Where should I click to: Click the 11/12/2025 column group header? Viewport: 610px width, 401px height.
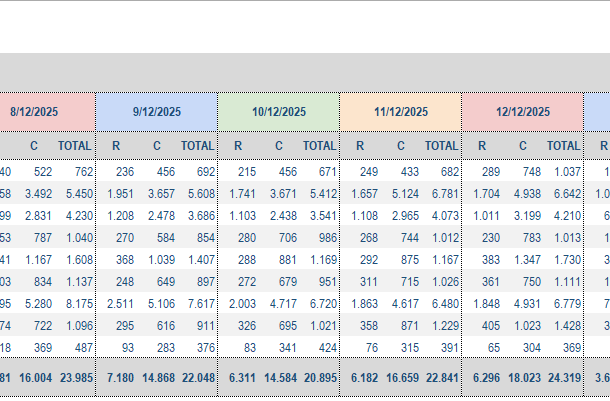pyautogui.click(x=401, y=112)
